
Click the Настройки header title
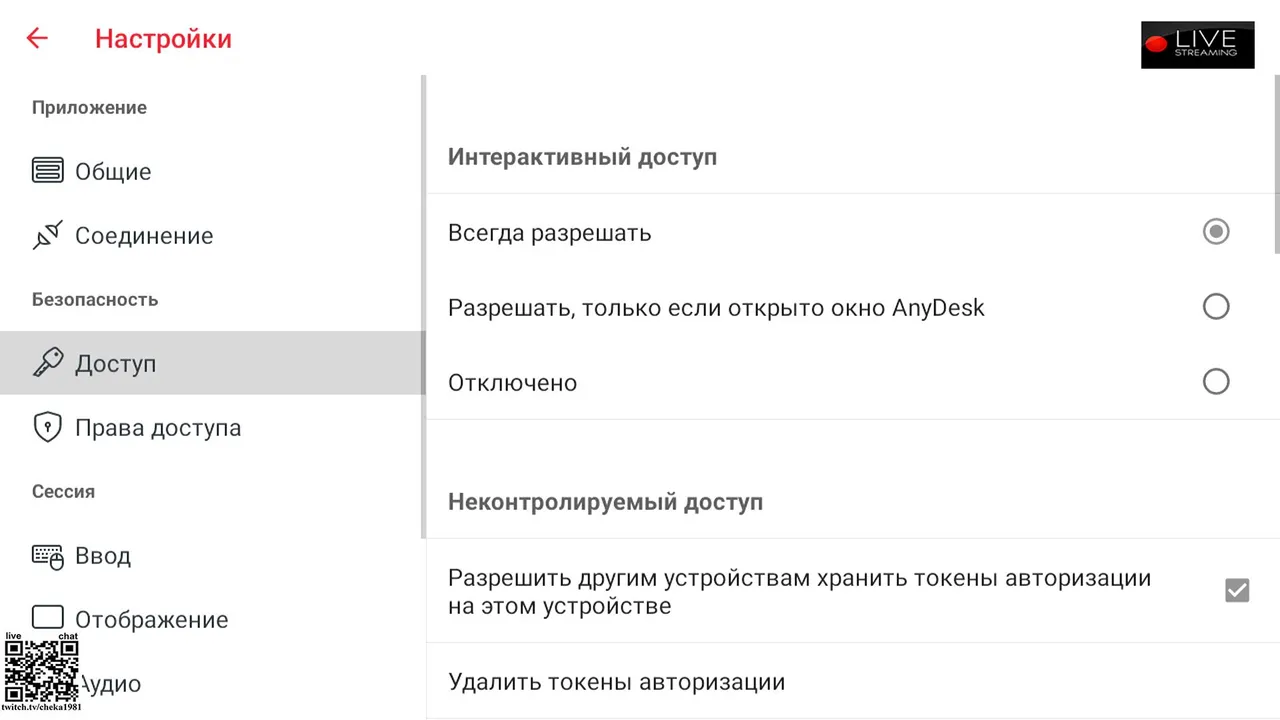click(163, 39)
